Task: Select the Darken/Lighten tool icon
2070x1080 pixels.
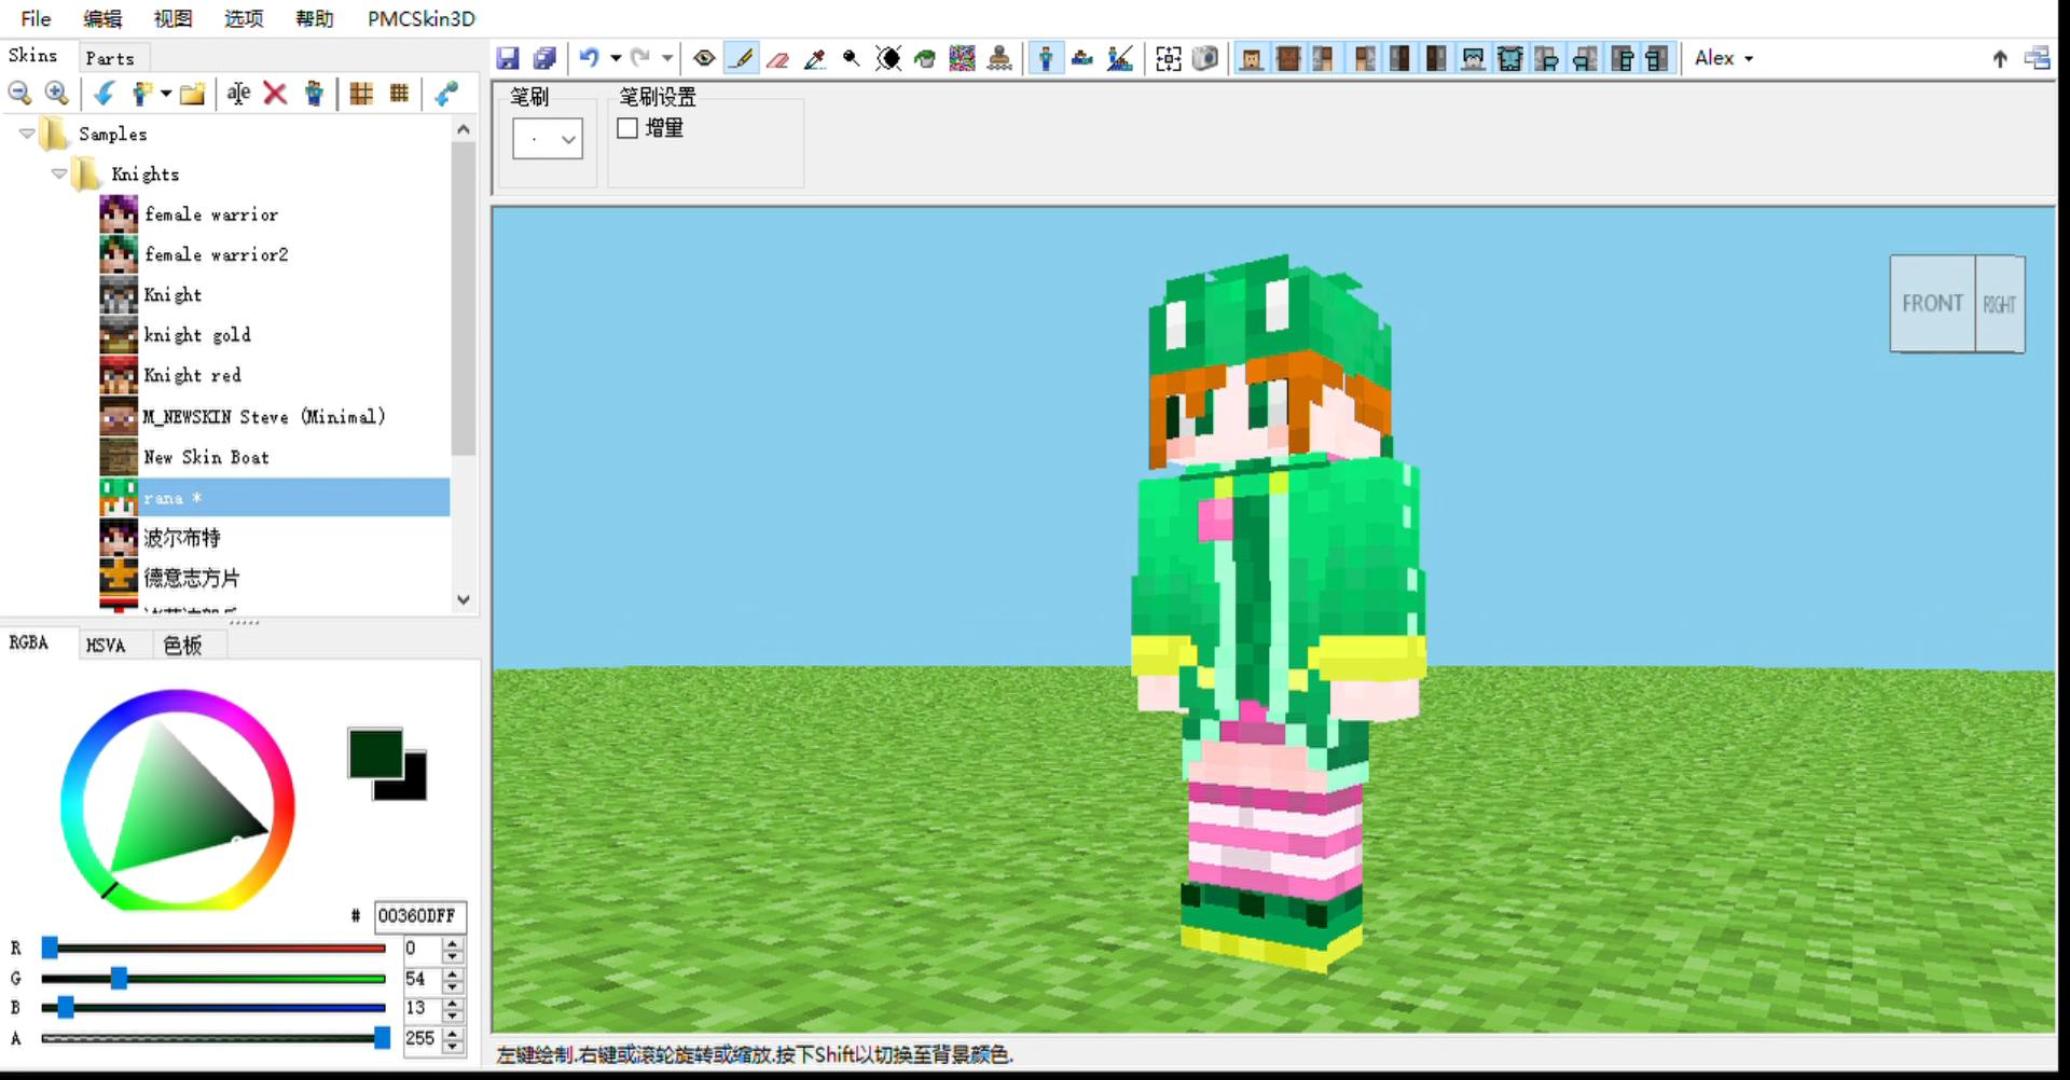Action: [888, 59]
